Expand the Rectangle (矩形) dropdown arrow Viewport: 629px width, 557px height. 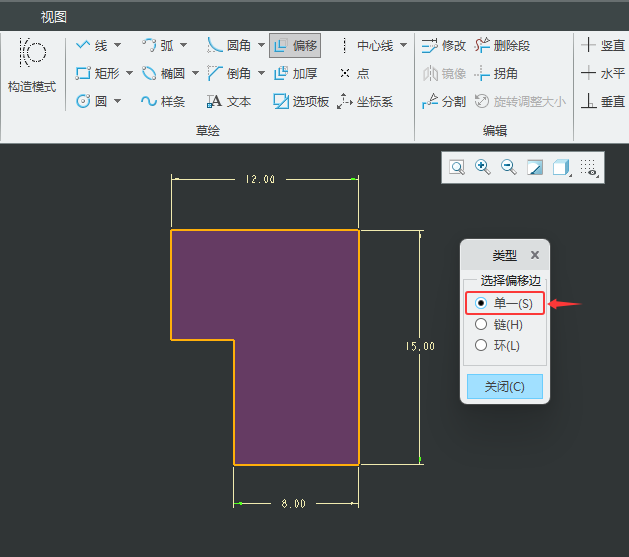pyautogui.click(x=129, y=73)
